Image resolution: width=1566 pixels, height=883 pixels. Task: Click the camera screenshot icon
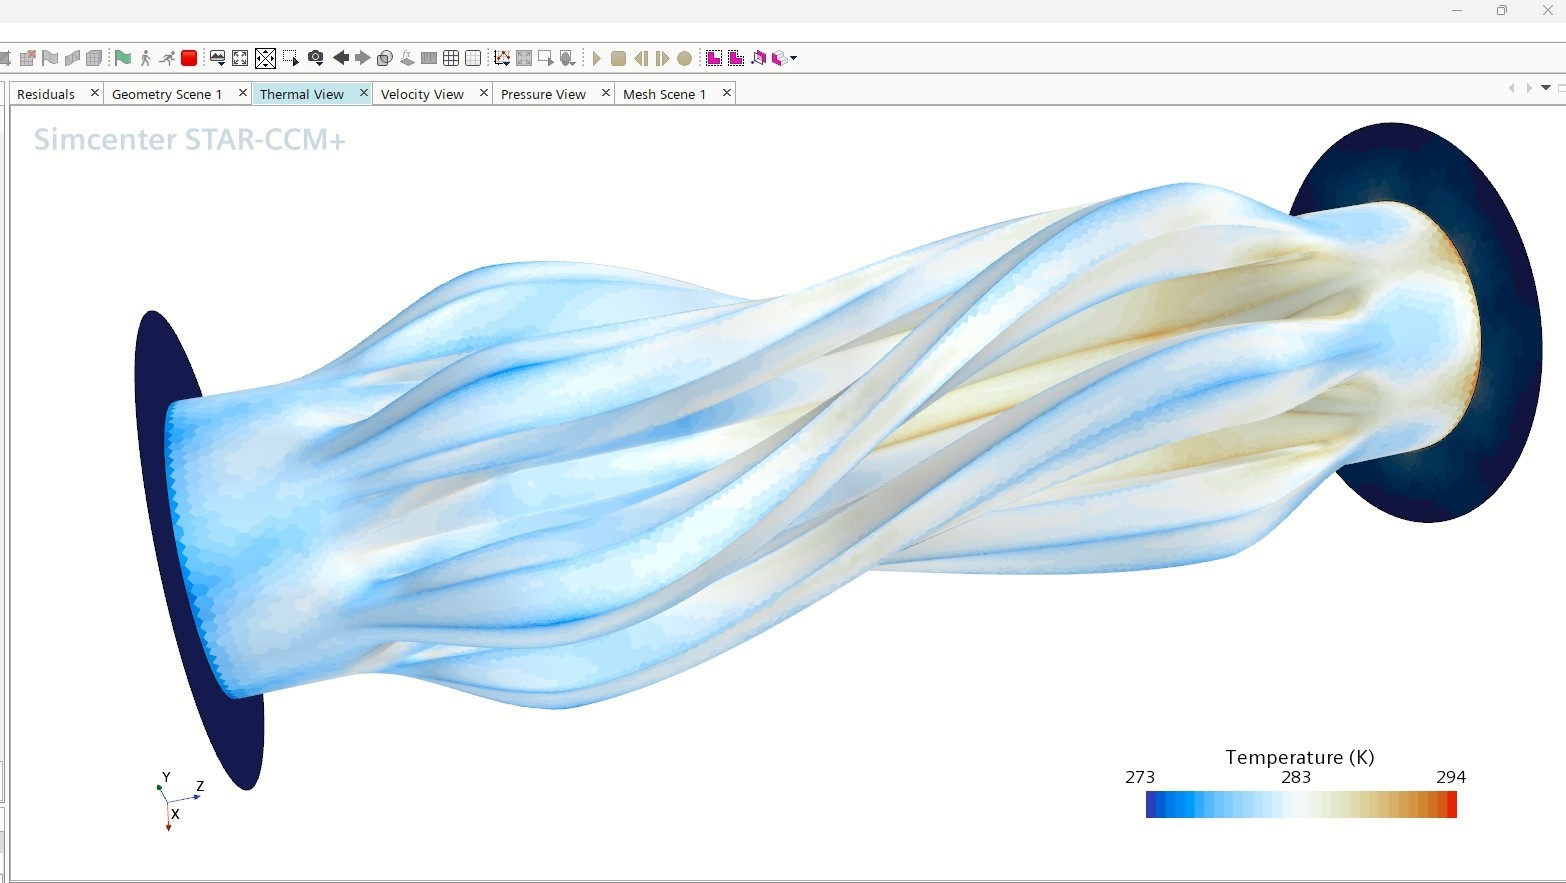[316, 58]
